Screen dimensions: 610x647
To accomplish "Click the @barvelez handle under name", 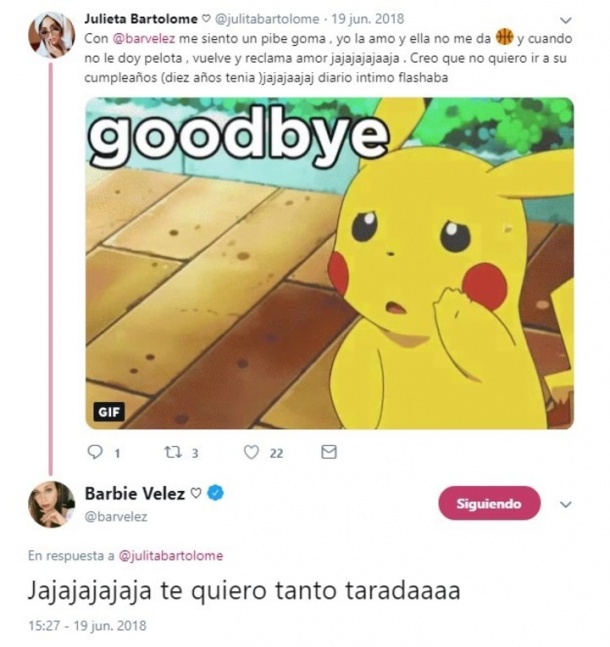I will 116,517.
